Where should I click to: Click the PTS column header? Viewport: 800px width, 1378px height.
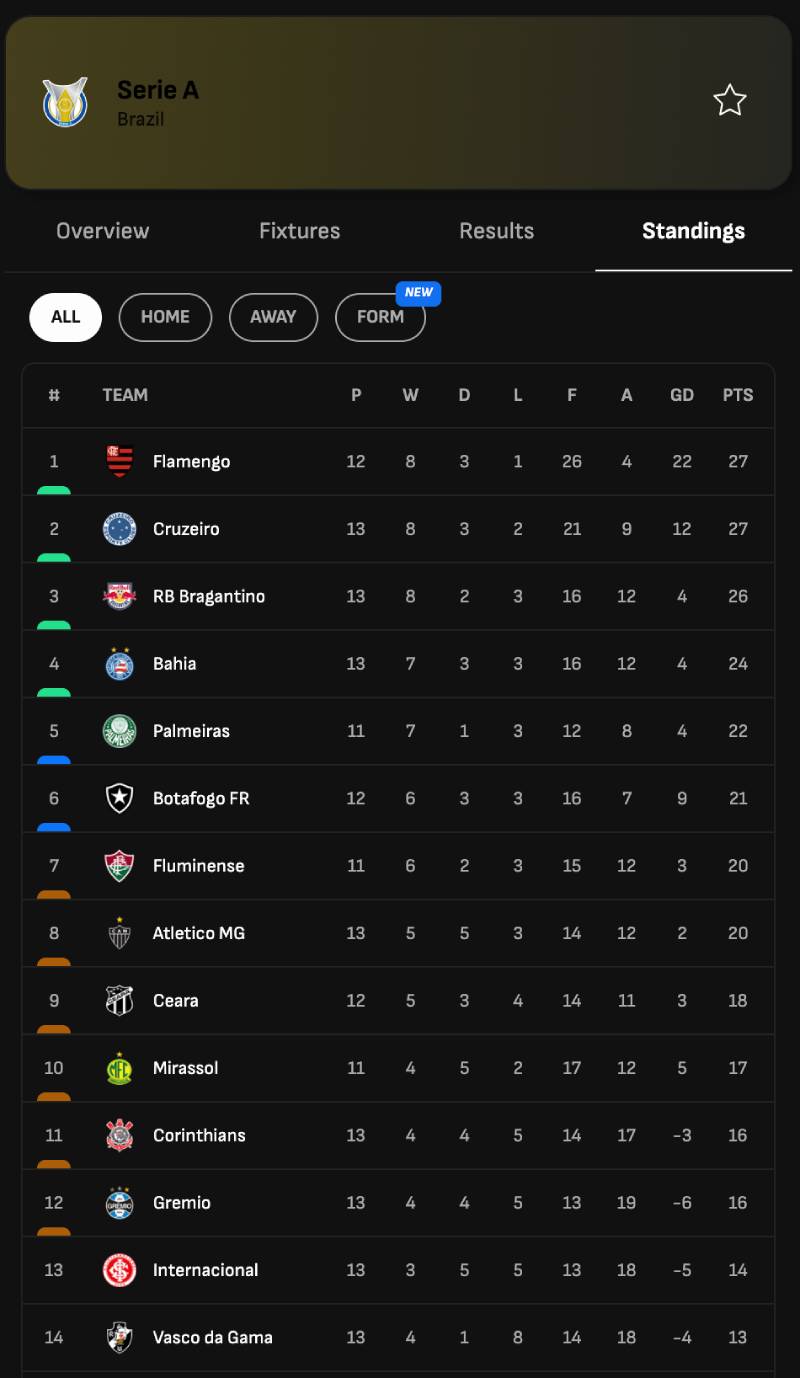coord(738,395)
